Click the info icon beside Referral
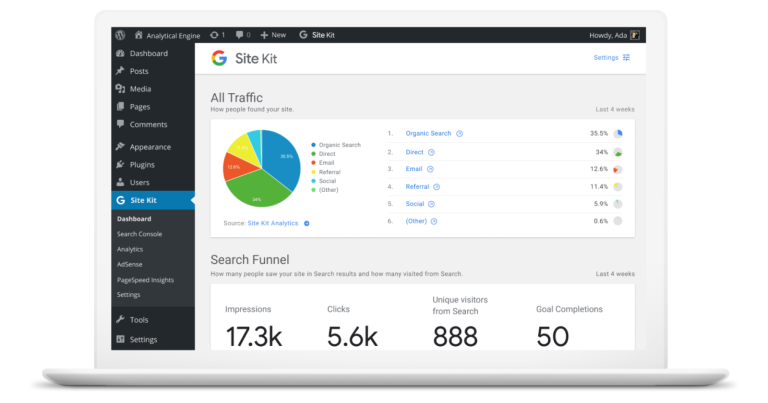 click(436, 186)
